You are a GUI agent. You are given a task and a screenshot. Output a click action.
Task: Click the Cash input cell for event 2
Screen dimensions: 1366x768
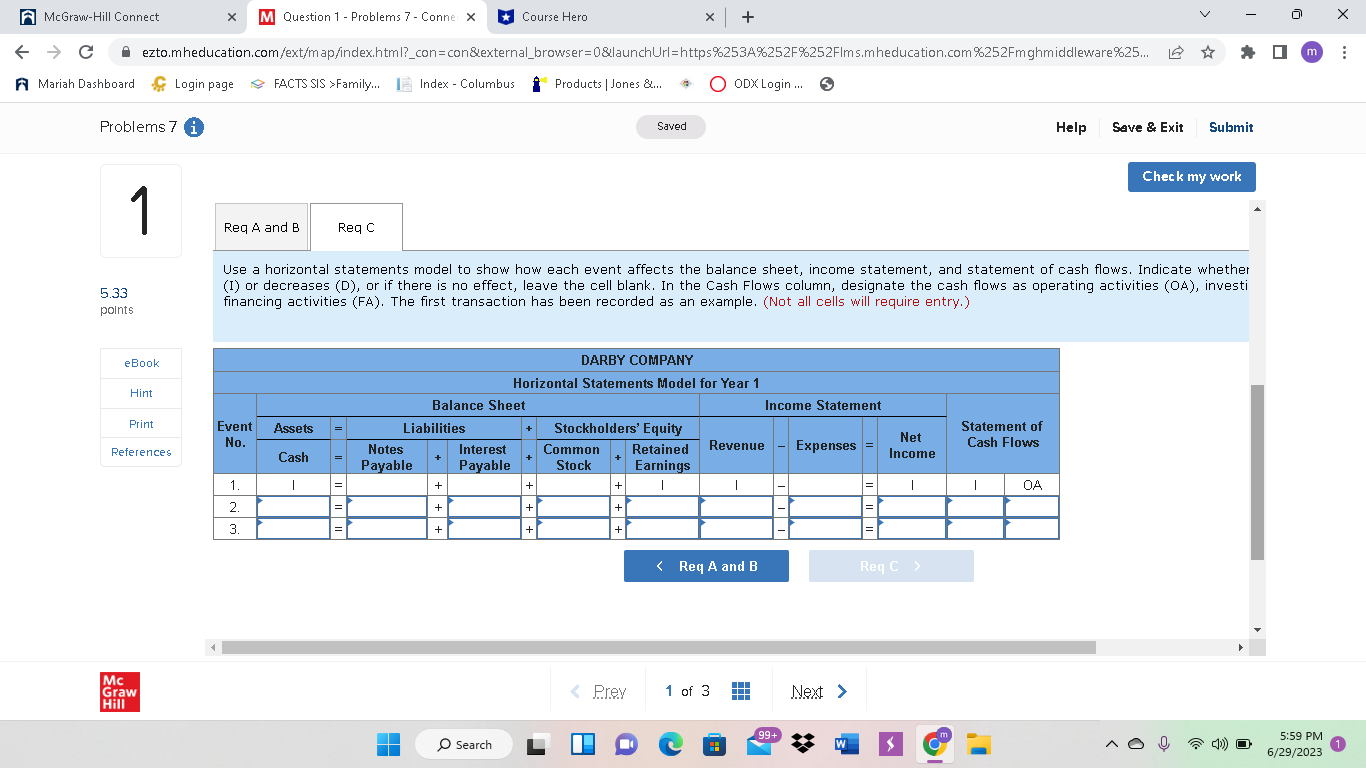[x=293, y=506]
